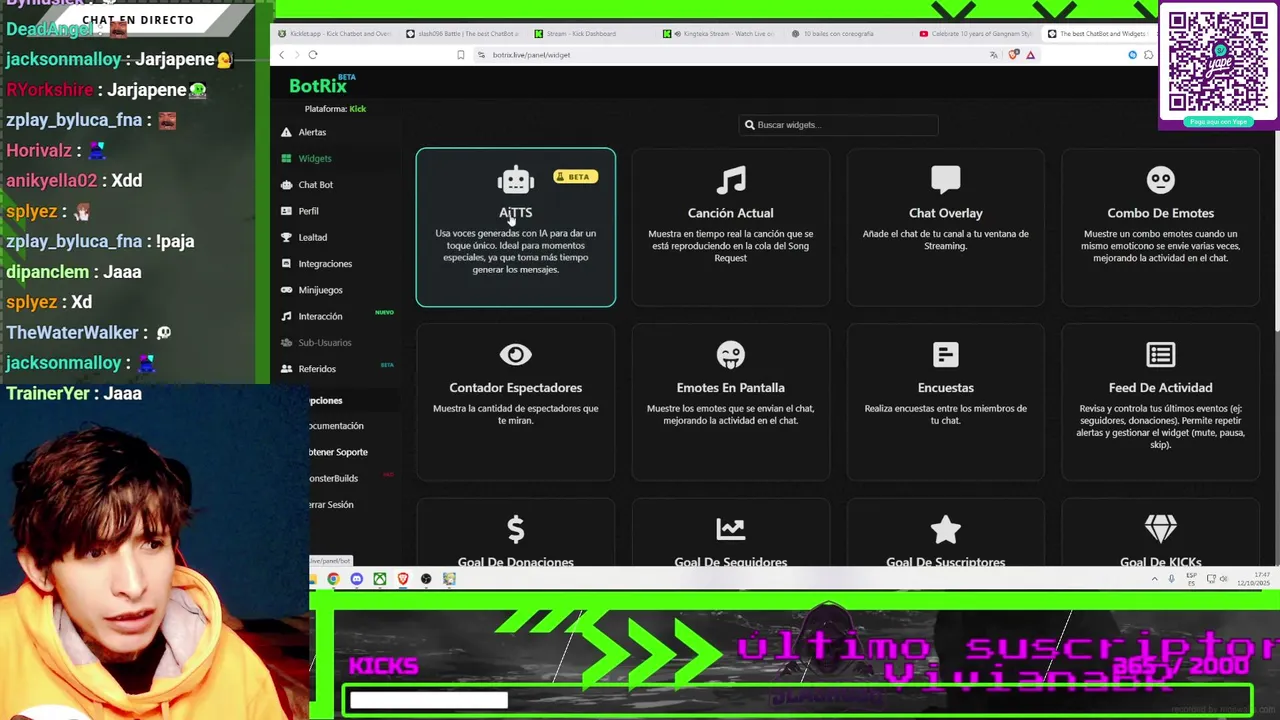The height and width of the screenshot is (720, 1280).
Task: Go to Minijuegos section
Action: (320, 290)
